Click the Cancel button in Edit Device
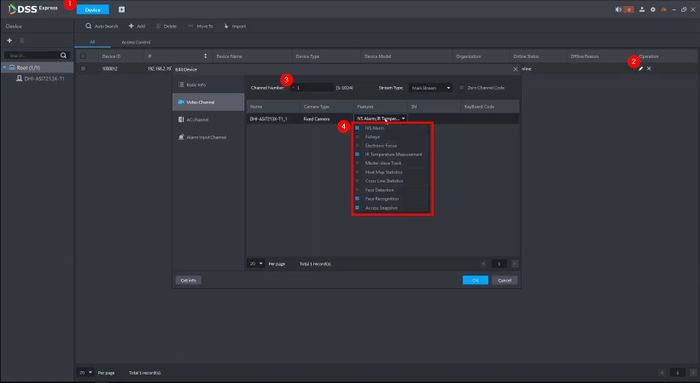Viewport: 700px width, 383px height. [x=504, y=280]
